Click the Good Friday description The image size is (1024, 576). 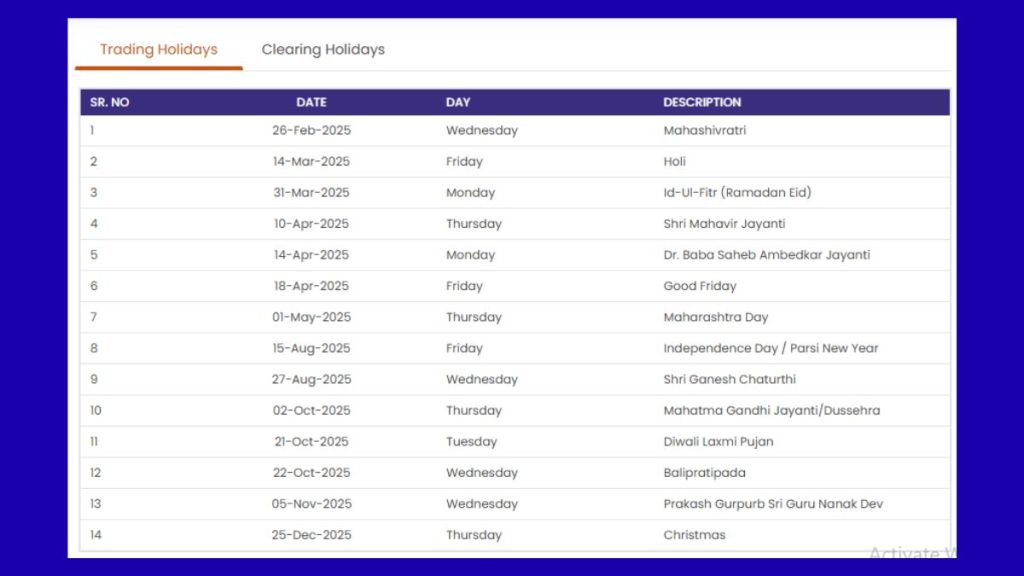point(699,285)
